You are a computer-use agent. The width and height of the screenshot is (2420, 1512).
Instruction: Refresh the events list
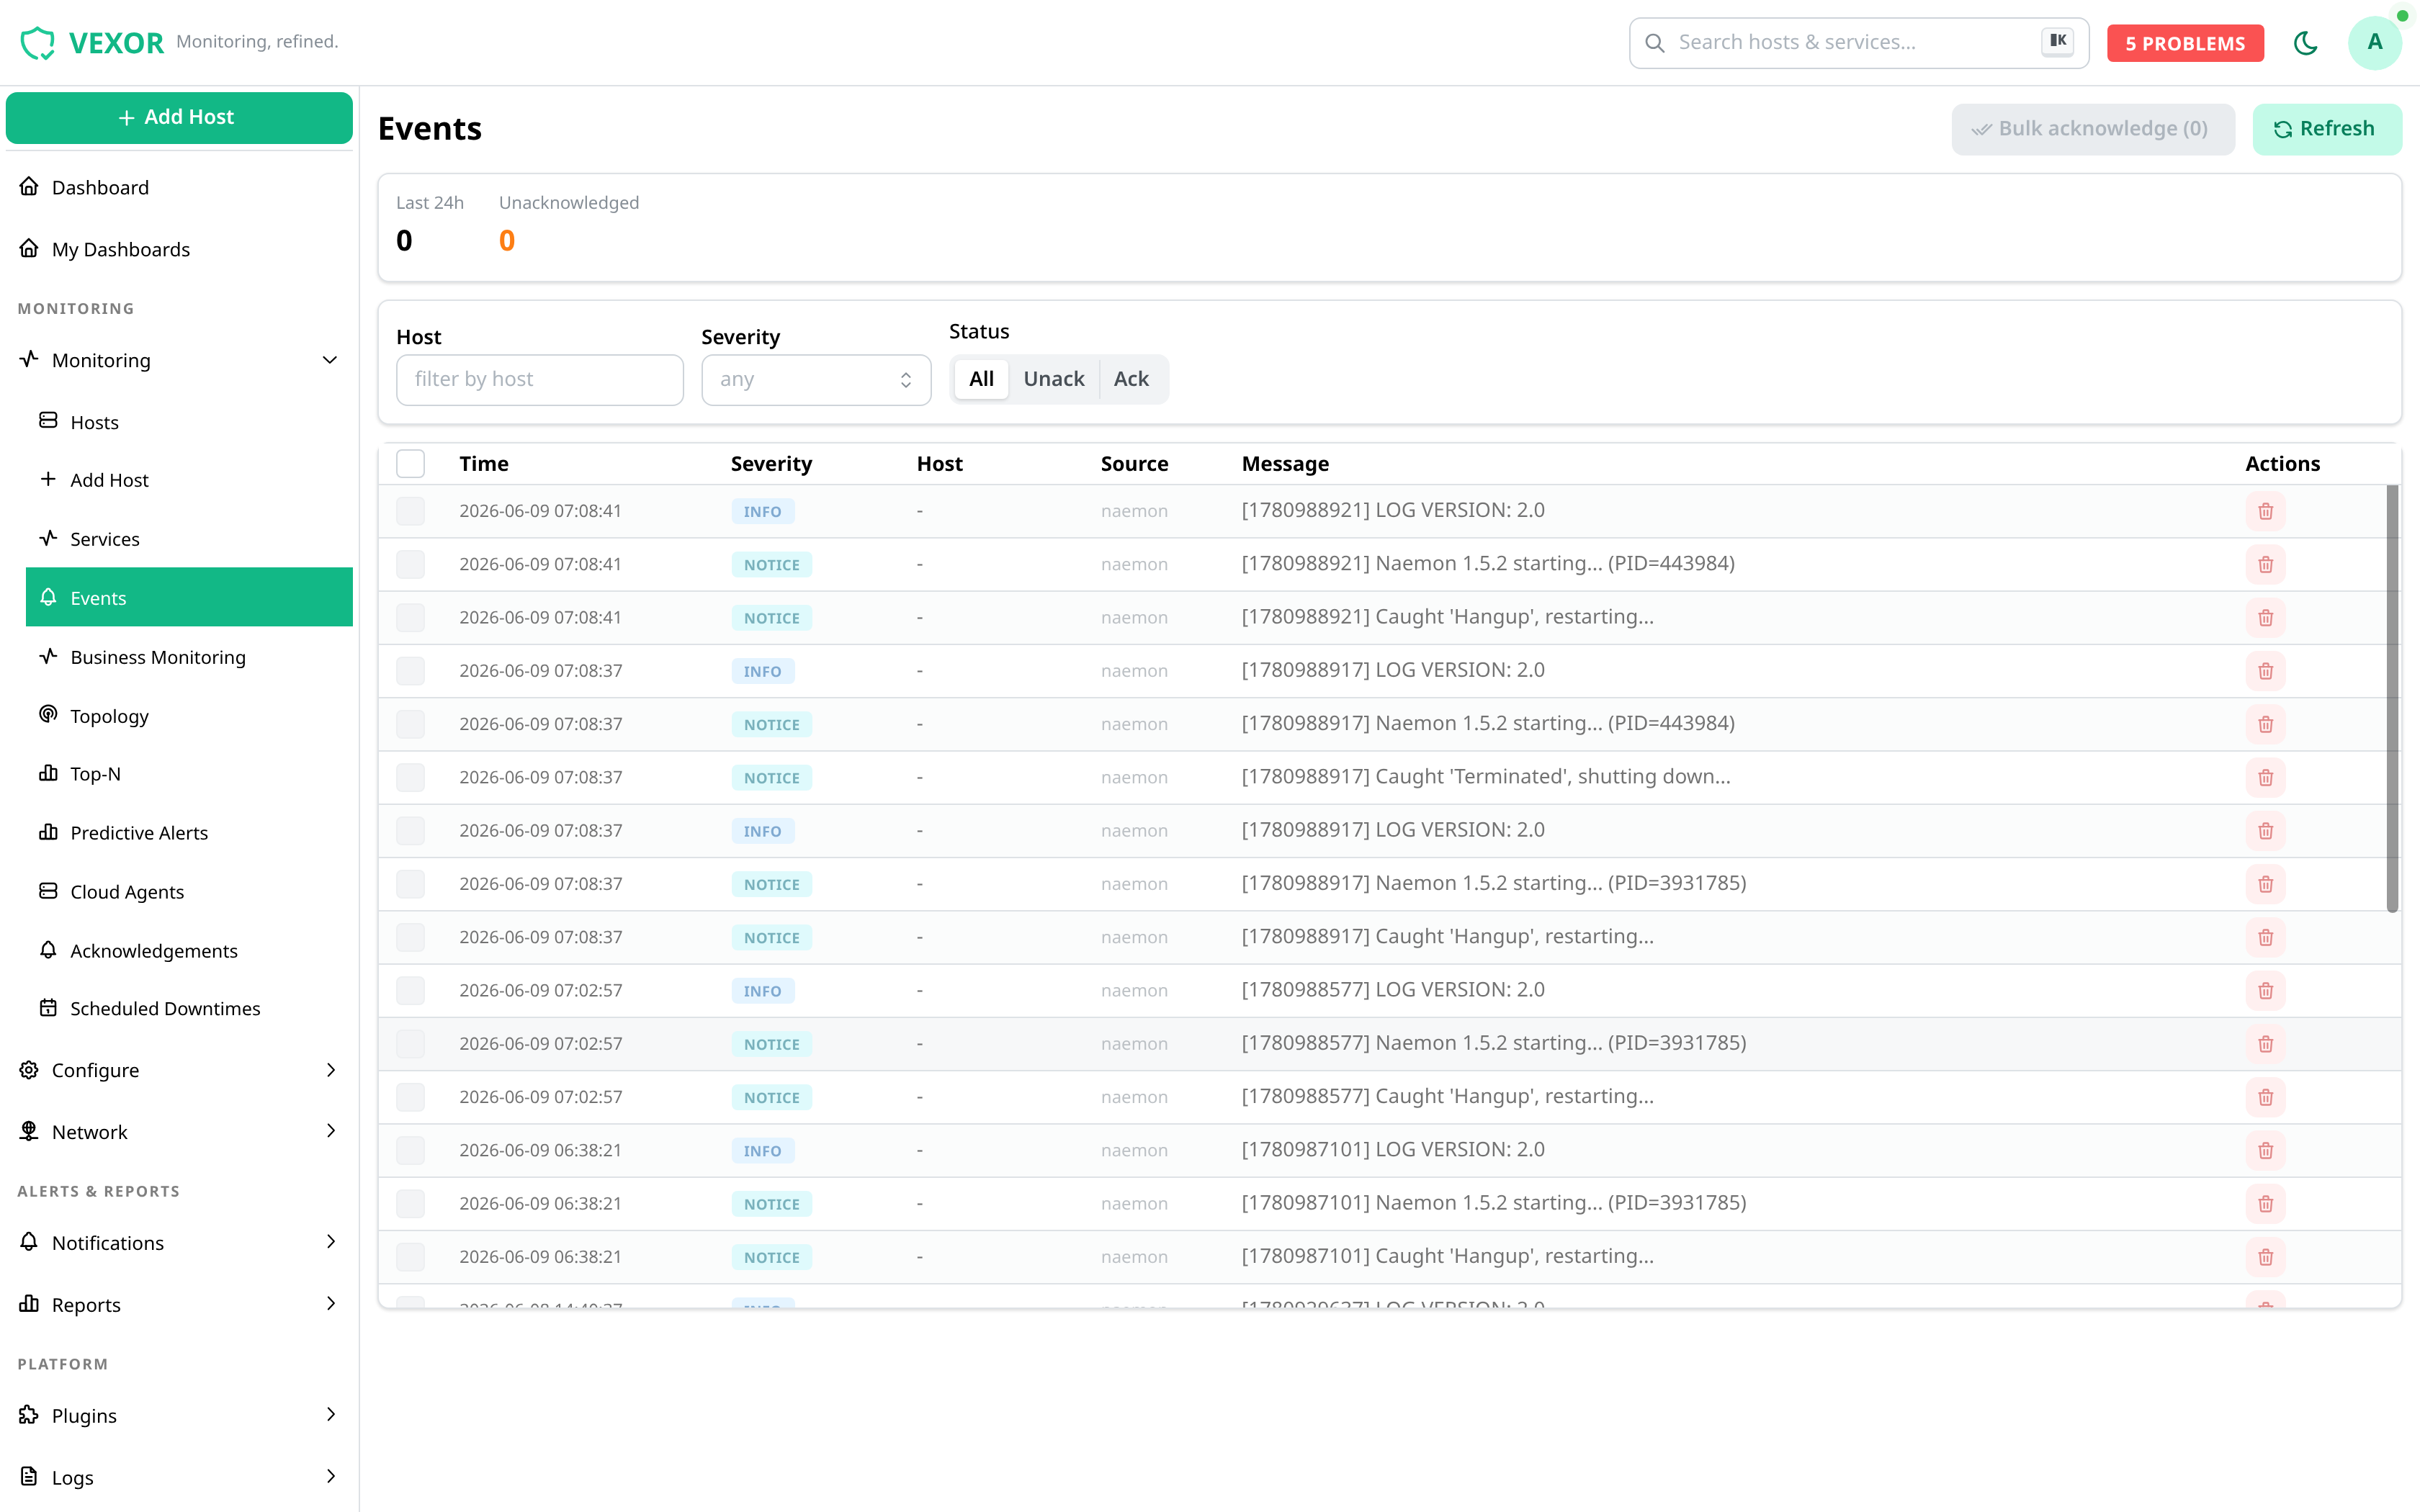(2326, 129)
